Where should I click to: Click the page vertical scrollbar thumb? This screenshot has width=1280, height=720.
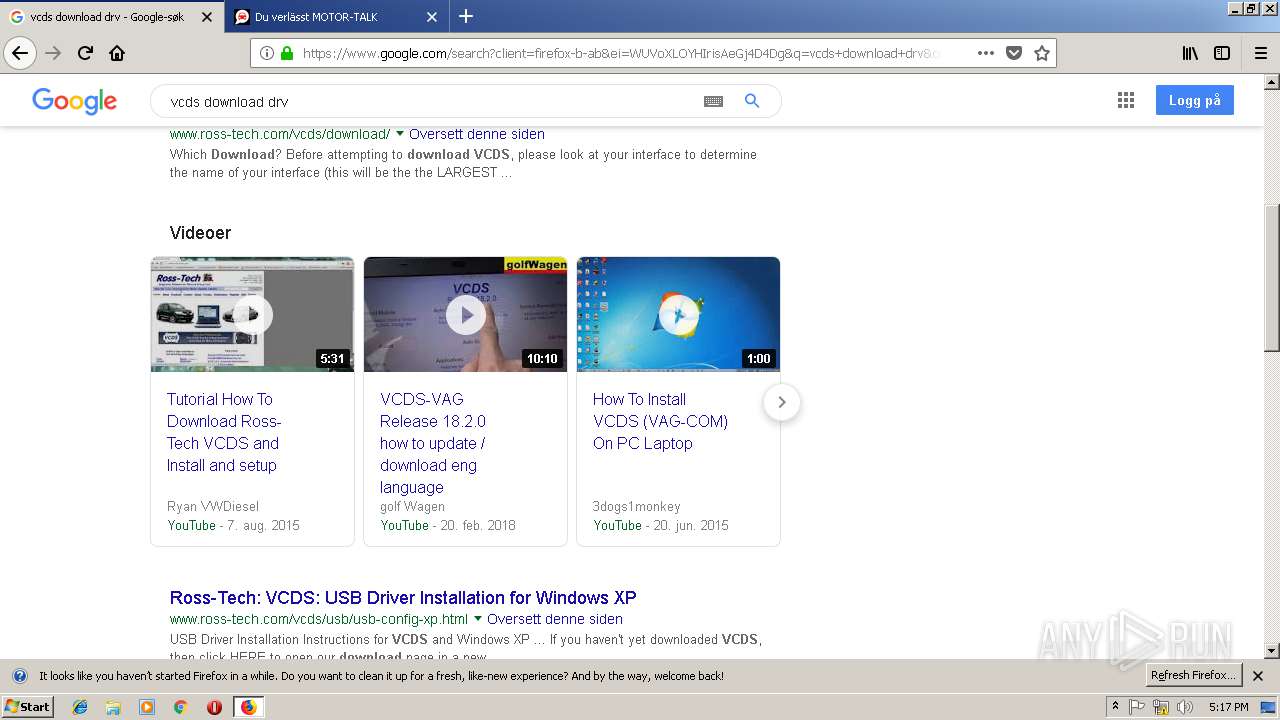click(1271, 277)
